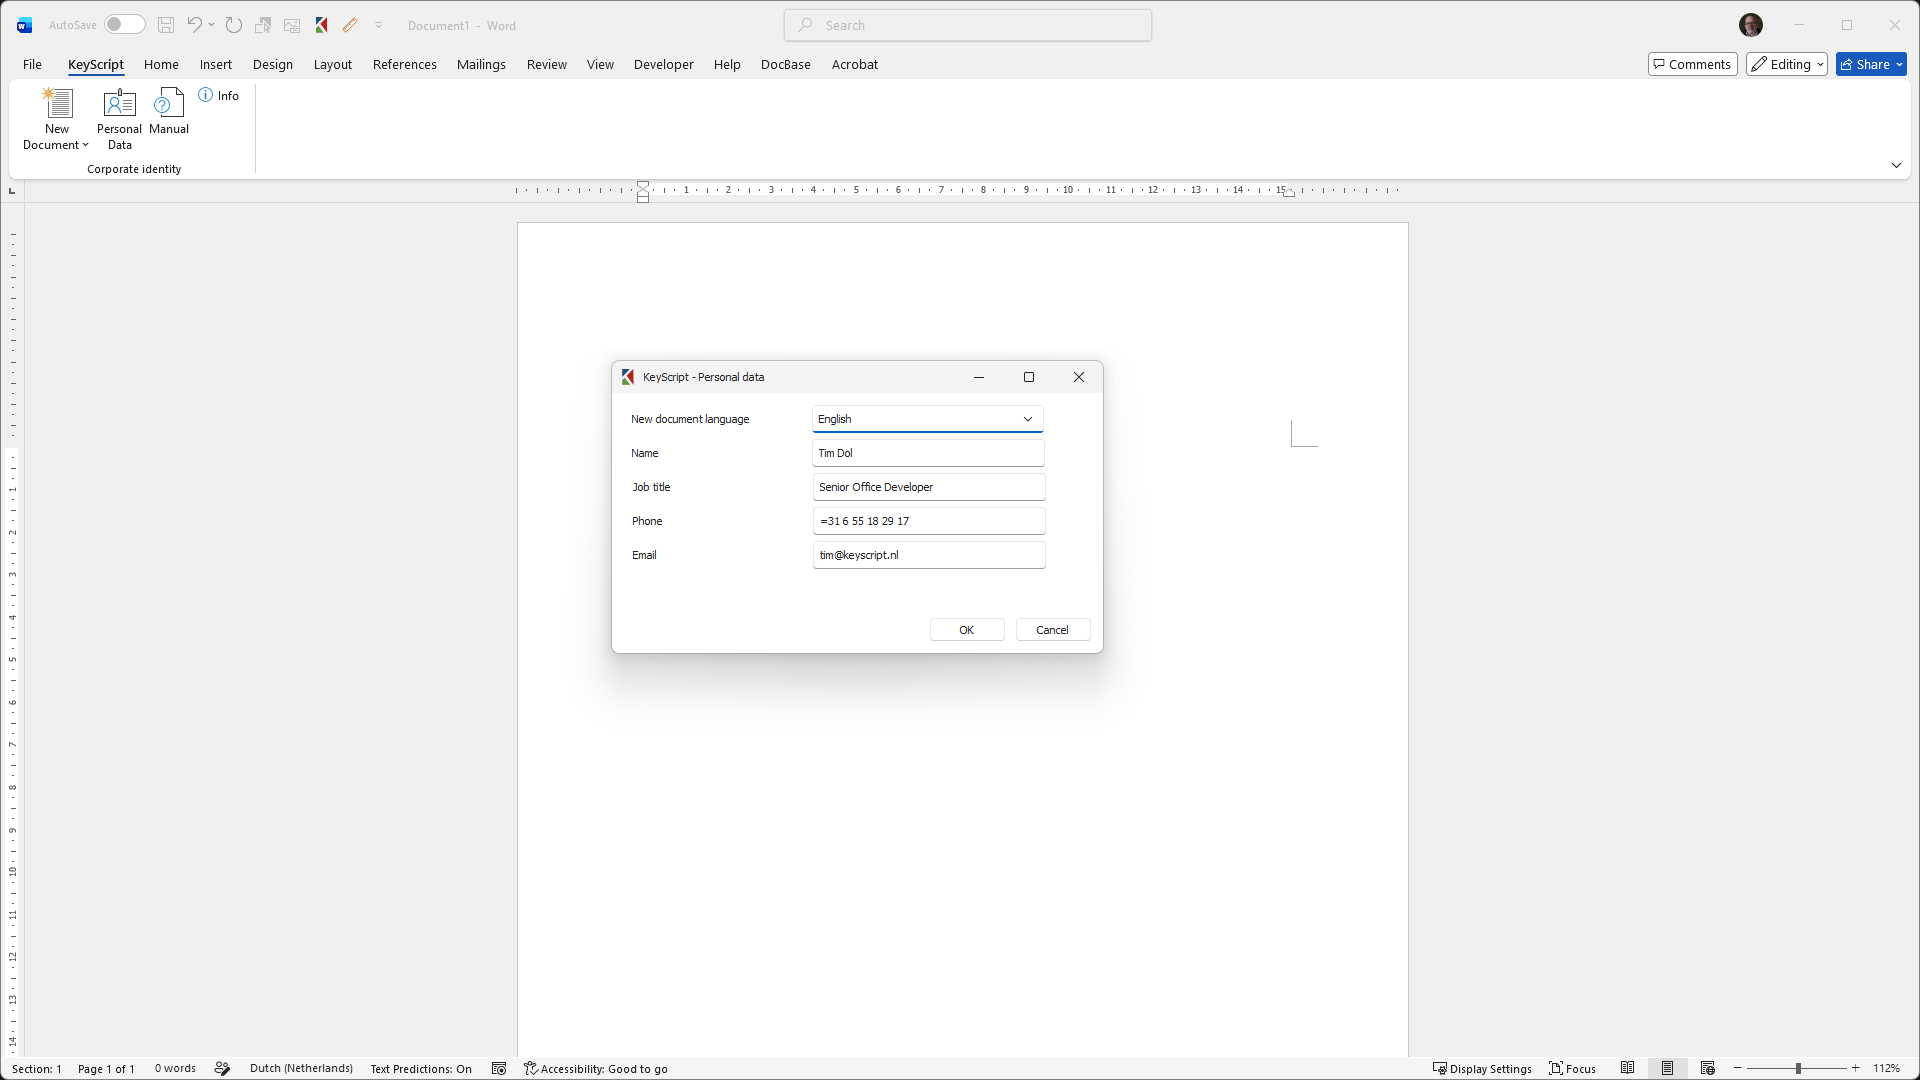Screen dimensions: 1920x1080
Task: Toggle the AutoSave switch
Action: [125, 25]
